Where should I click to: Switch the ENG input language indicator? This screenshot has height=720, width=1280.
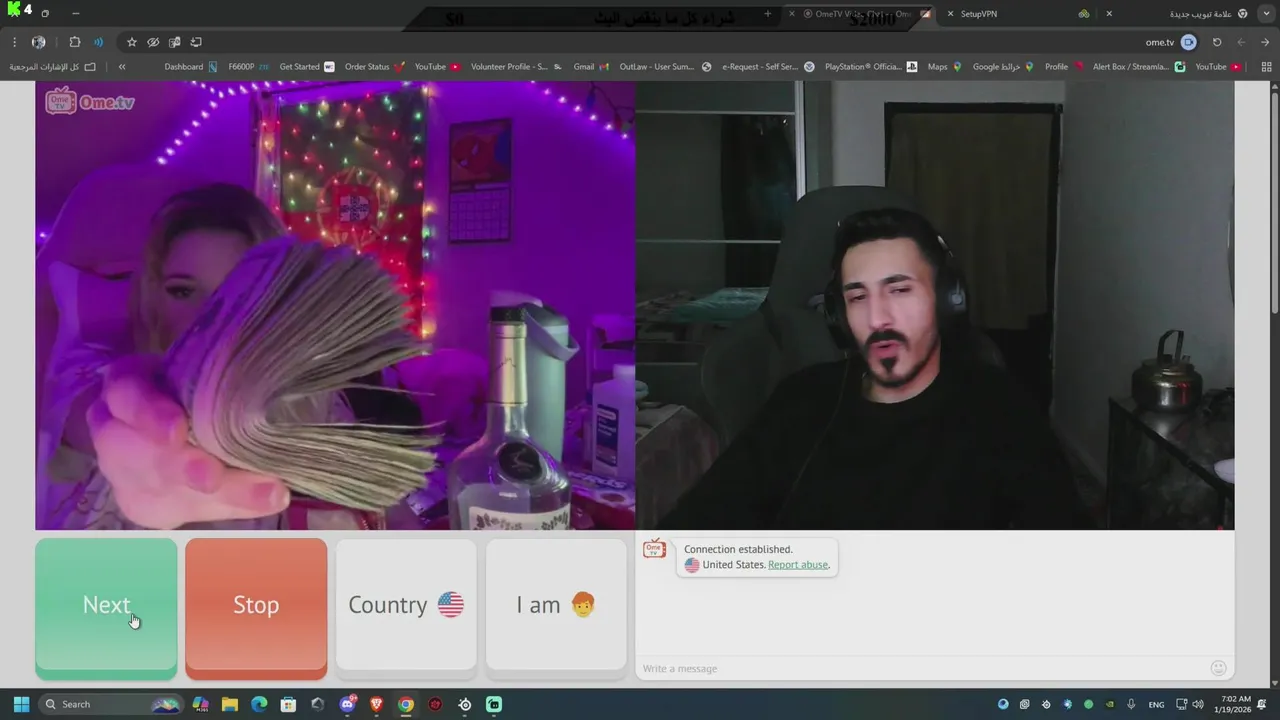click(x=1156, y=704)
